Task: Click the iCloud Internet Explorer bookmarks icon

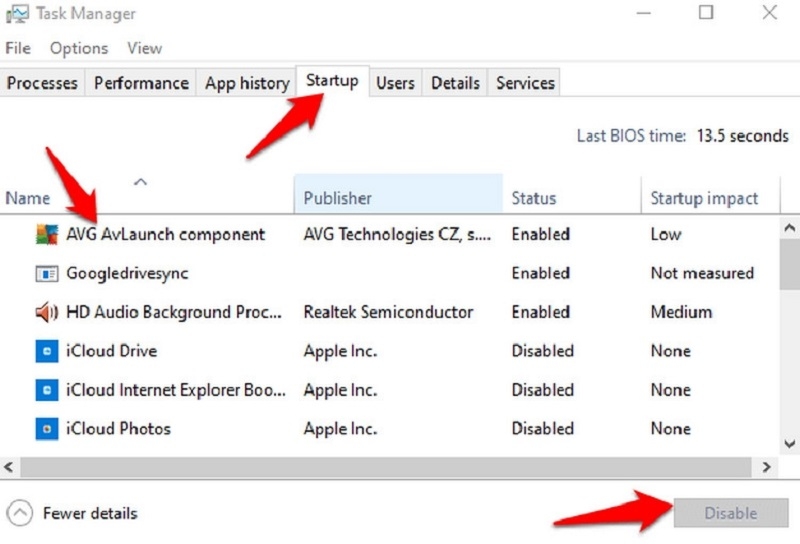Action: coord(46,390)
